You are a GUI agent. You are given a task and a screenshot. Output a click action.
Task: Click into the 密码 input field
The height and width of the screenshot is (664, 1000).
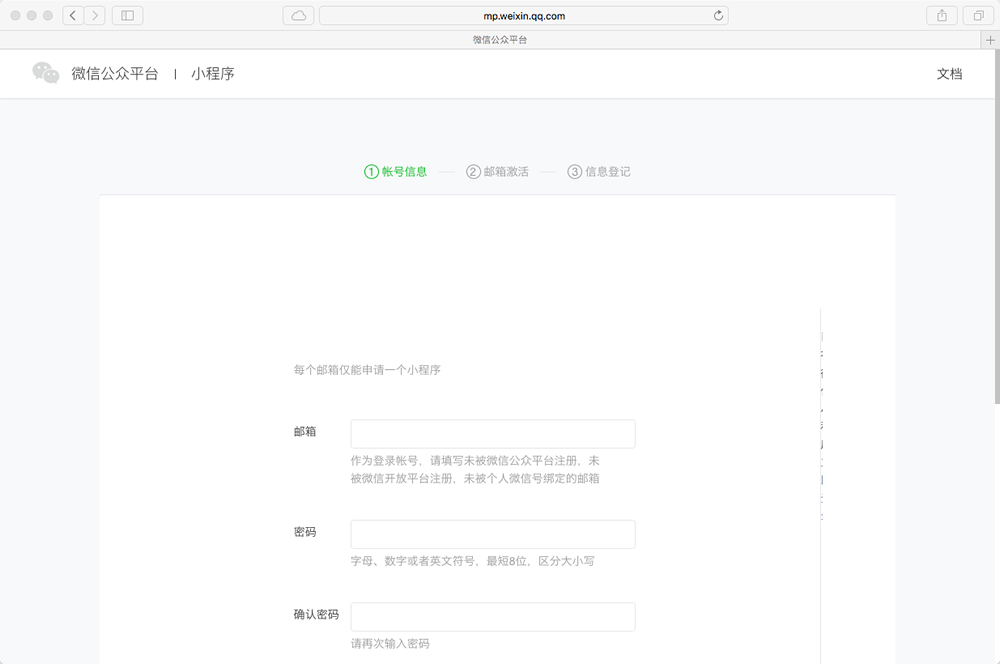pyautogui.click(x=493, y=534)
